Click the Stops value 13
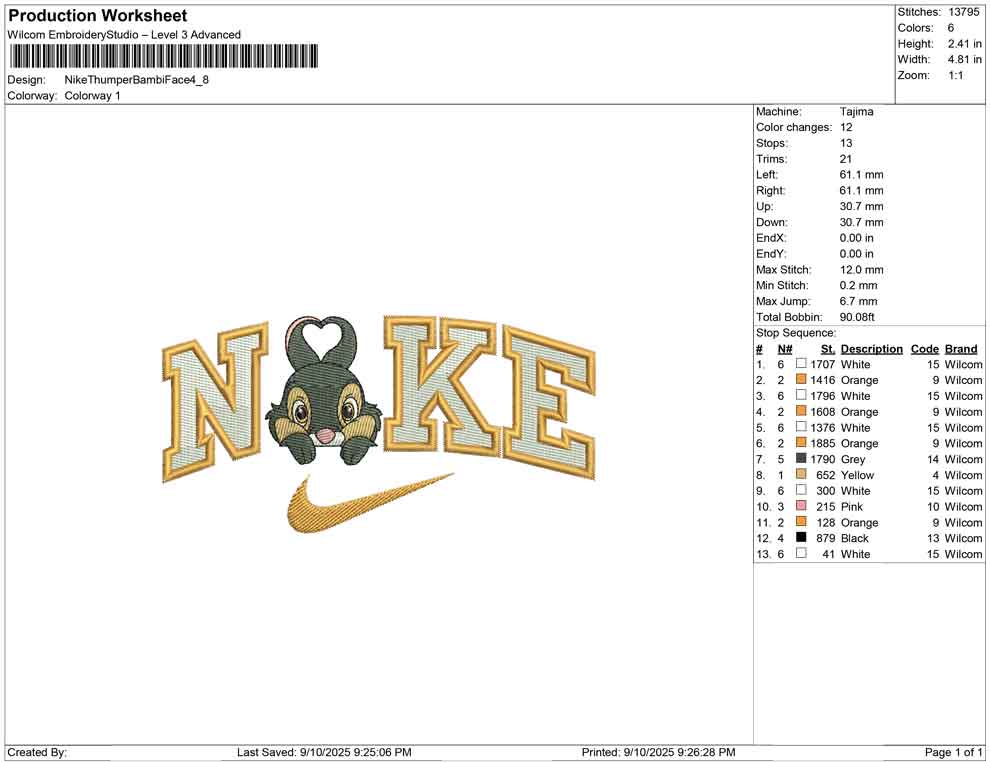Screen dimensions: 990x762 846,143
